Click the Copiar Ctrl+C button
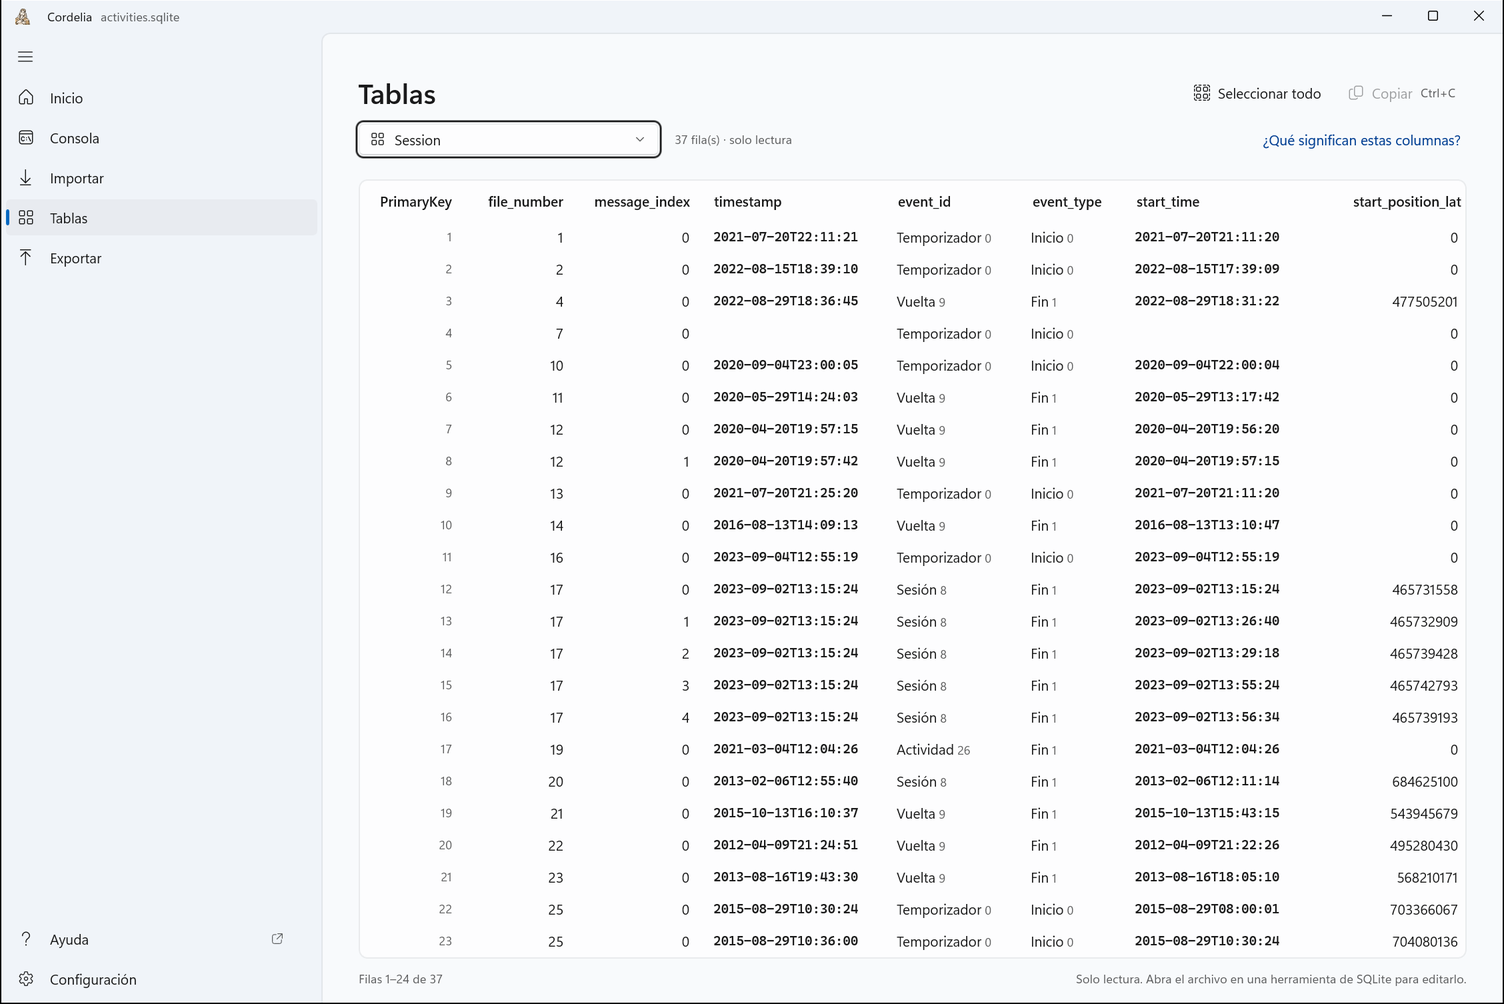The image size is (1504, 1004). [1402, 93]
